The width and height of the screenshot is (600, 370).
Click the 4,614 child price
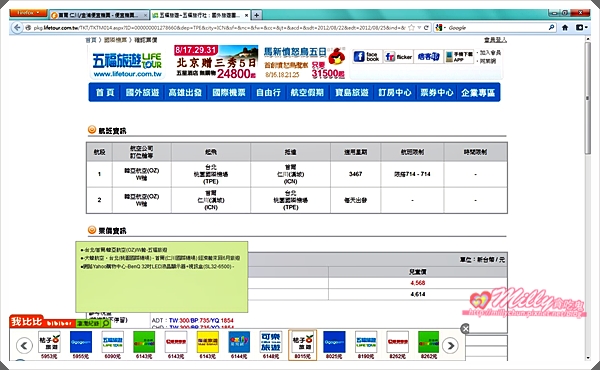[417, 294]
